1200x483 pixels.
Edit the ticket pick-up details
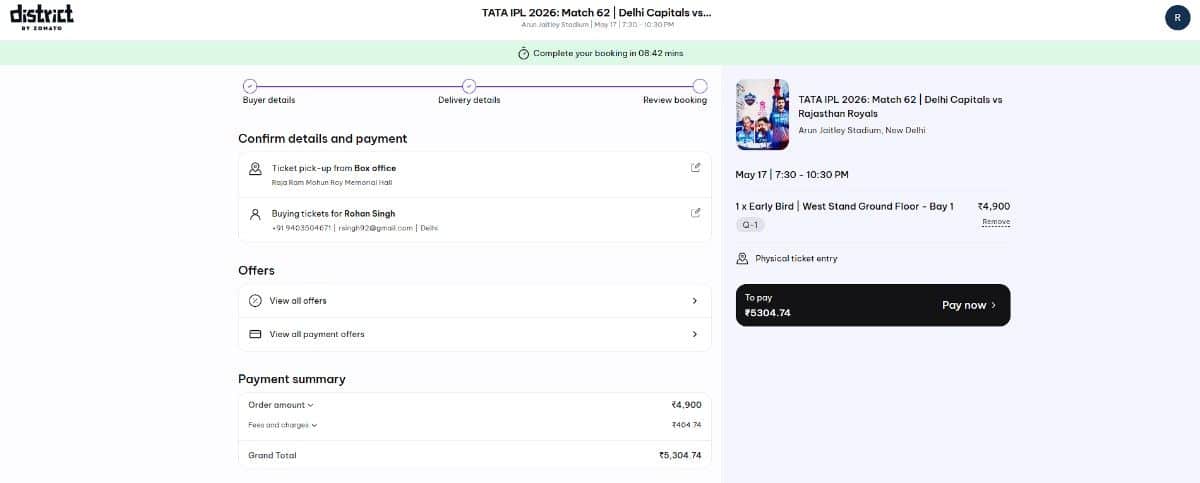pyautogui.click(x=696, y=167)
